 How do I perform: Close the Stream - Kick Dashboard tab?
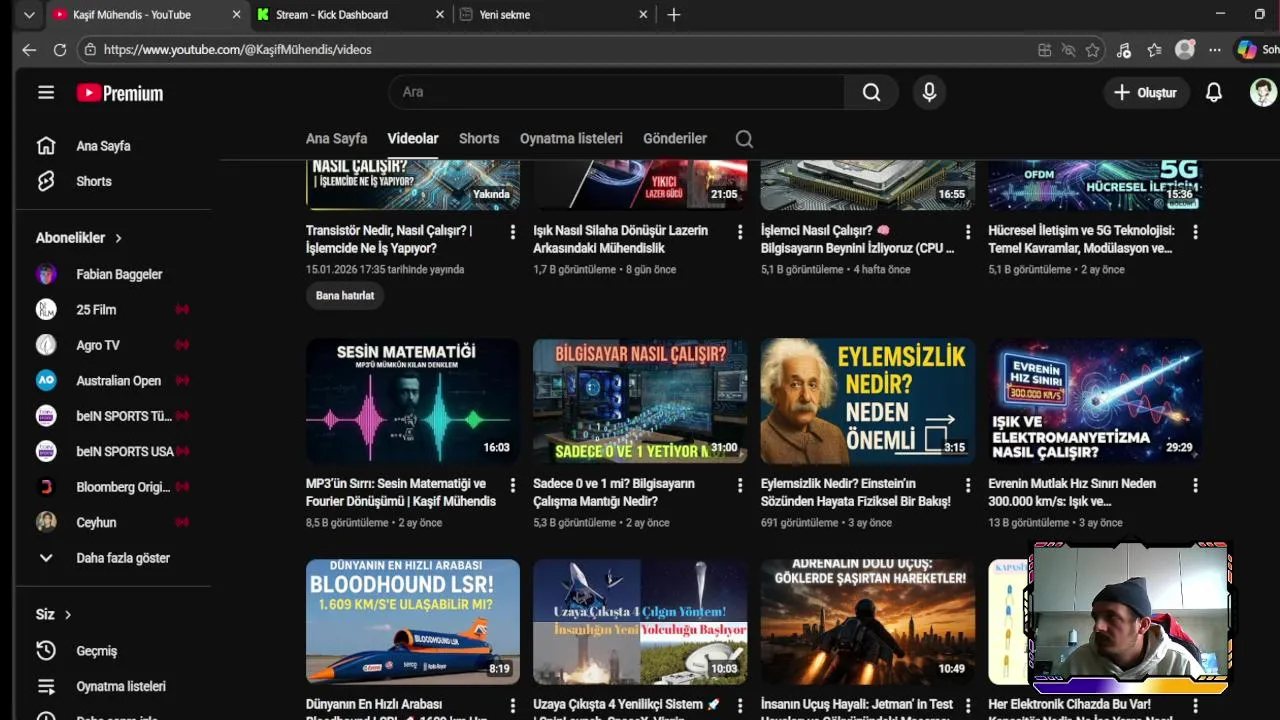441,15
